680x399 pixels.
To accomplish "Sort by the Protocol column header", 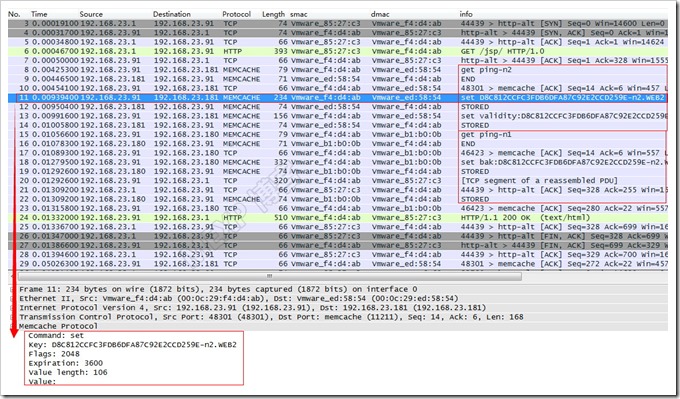I will (x=237, y=14).
